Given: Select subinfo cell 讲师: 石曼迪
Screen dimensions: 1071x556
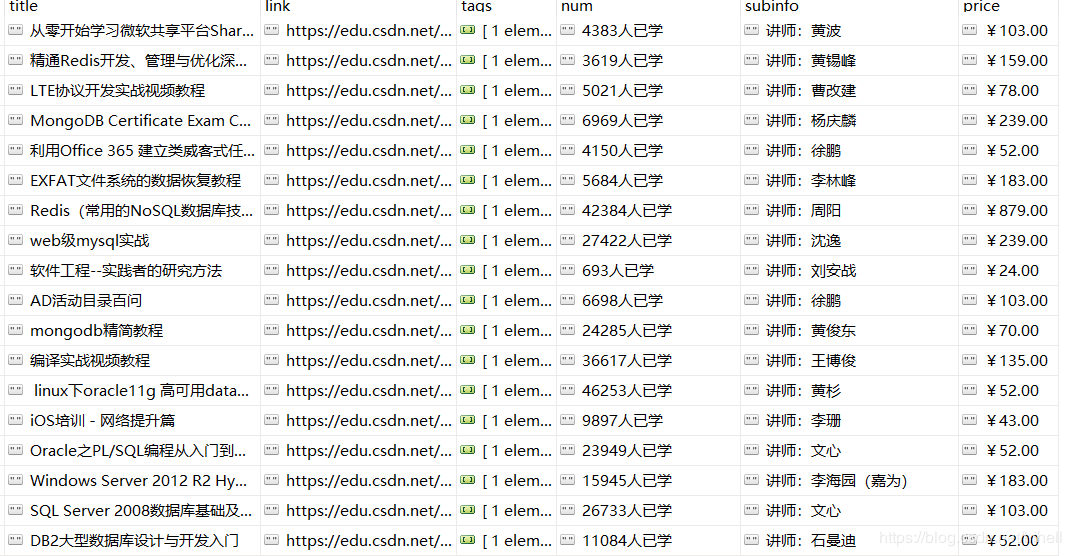Looking at the screenshot, I should 850,541.
